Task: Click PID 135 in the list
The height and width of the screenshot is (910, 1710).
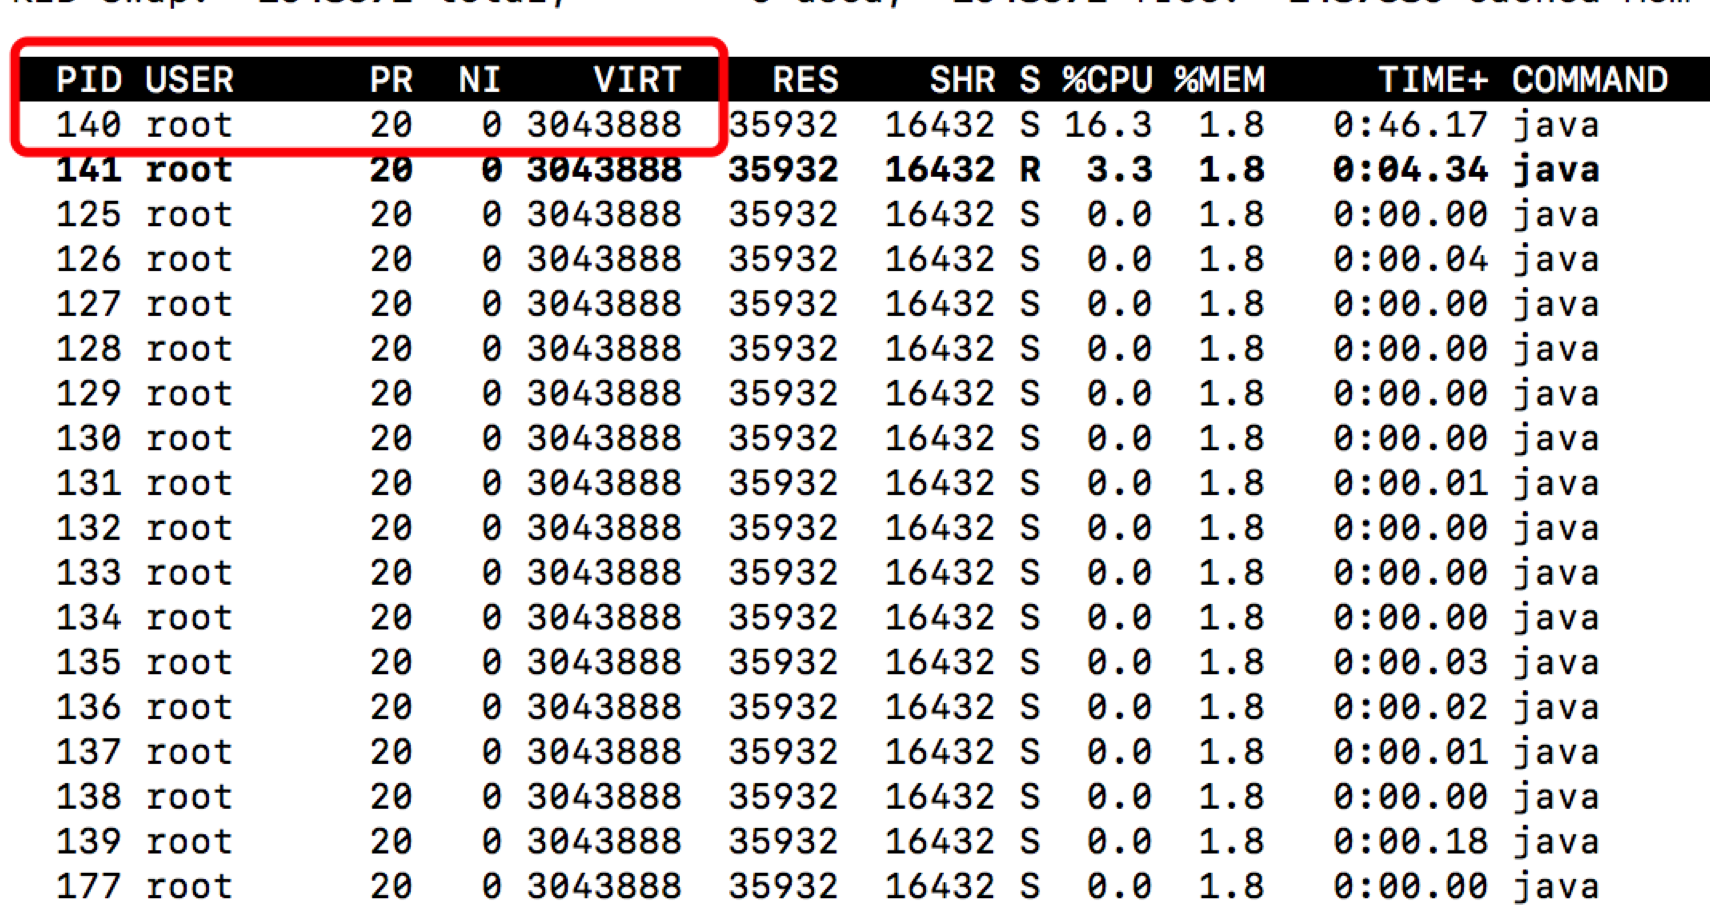Action: 89,662
